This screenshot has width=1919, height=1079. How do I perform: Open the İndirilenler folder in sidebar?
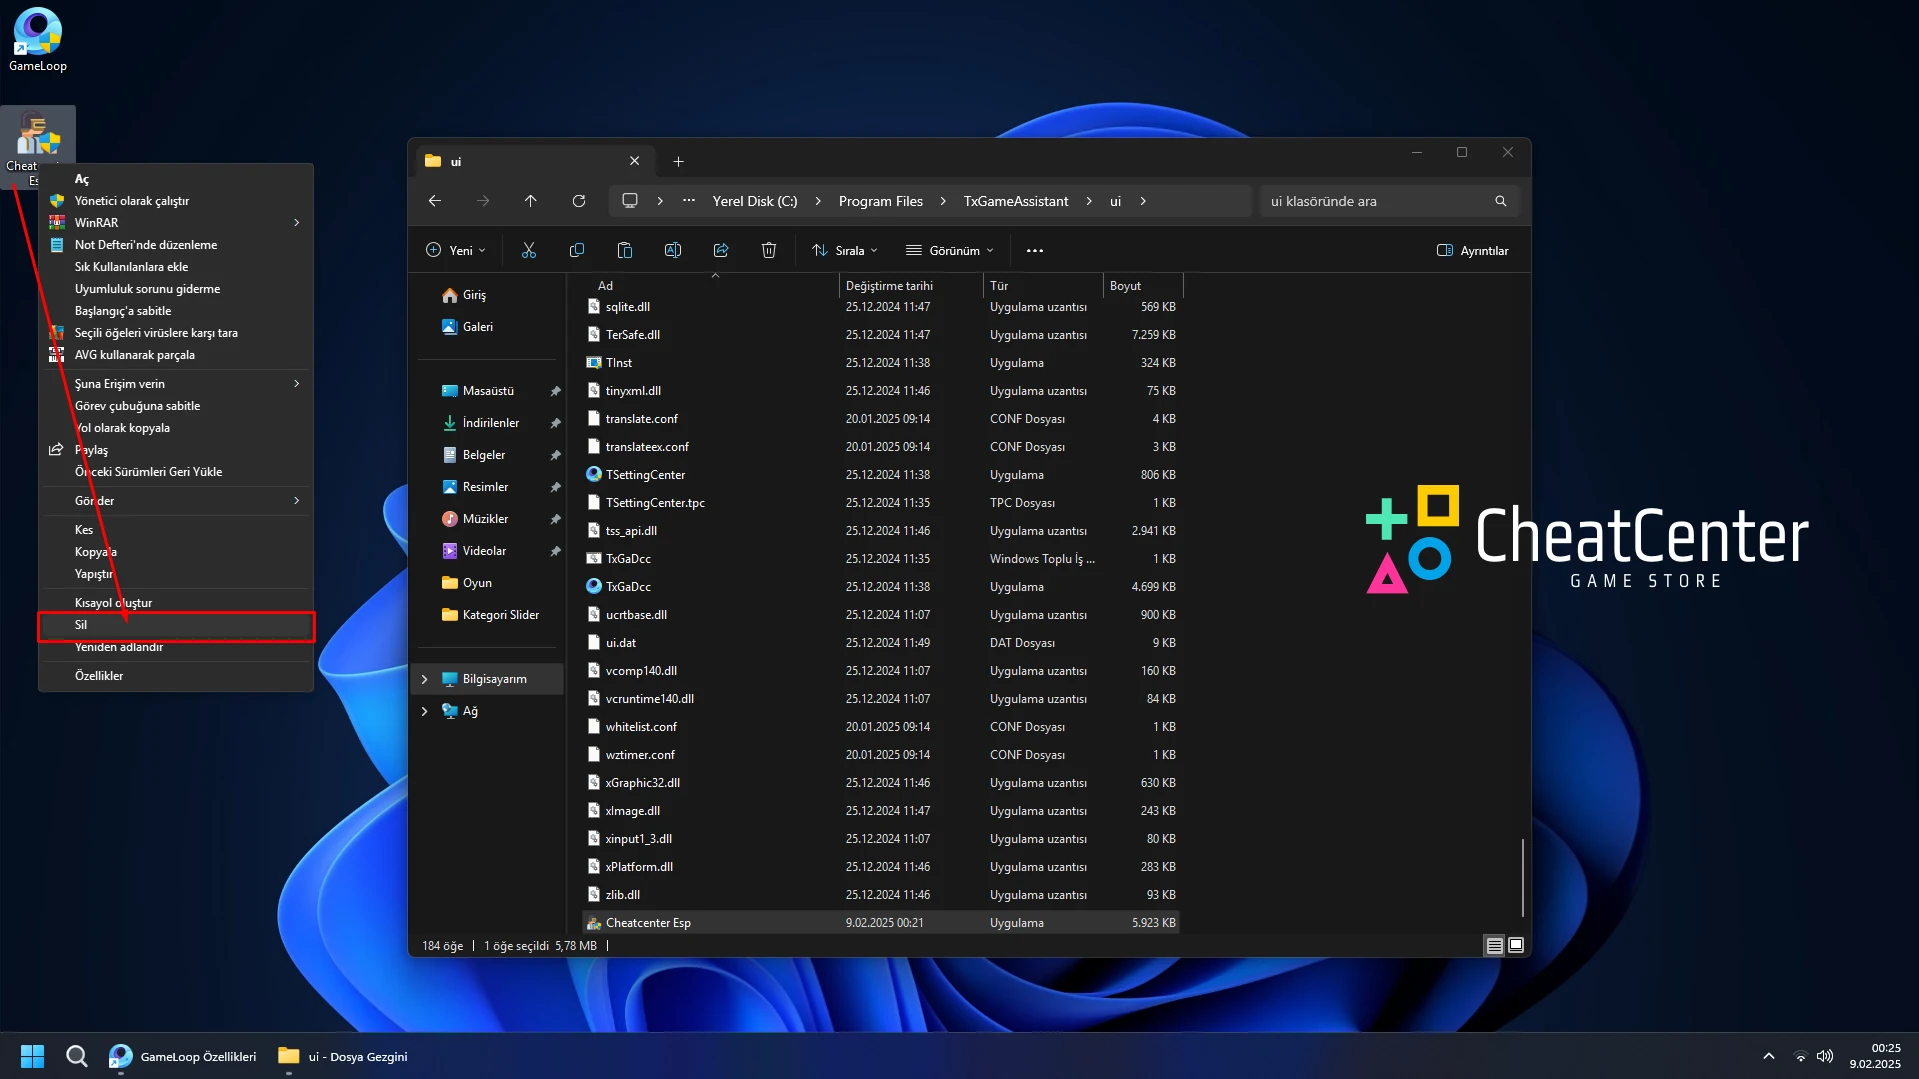pyautogui.click(x=490, y=423)
